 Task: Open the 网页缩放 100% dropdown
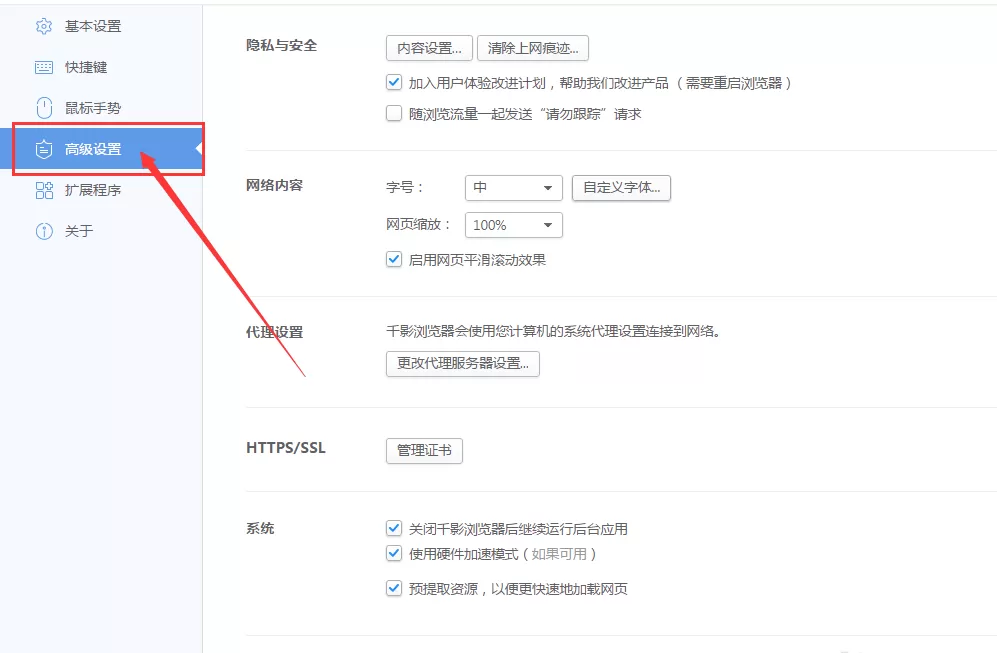point(514,225)
